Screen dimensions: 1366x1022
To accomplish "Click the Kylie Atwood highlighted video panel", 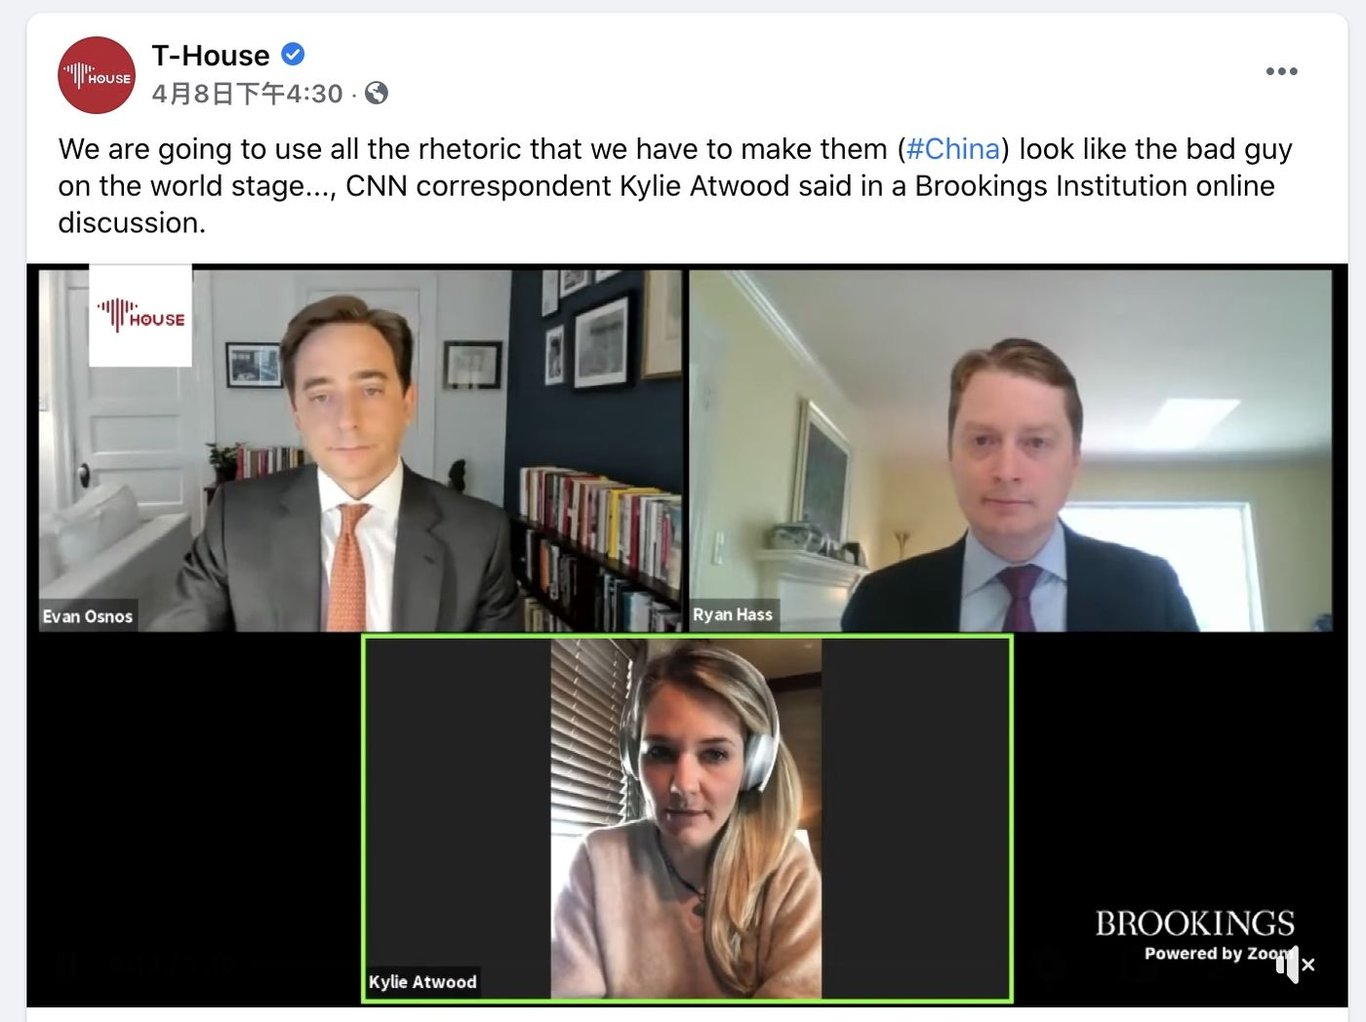I will (x=687, y=818).
